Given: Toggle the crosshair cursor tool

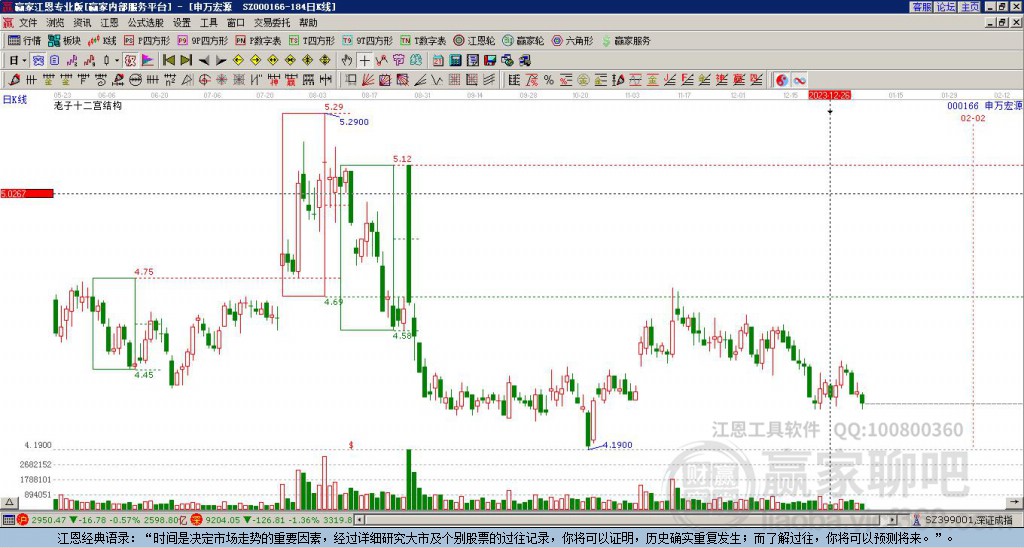Looking at the screenshot, I should click(x=364, y=60).
